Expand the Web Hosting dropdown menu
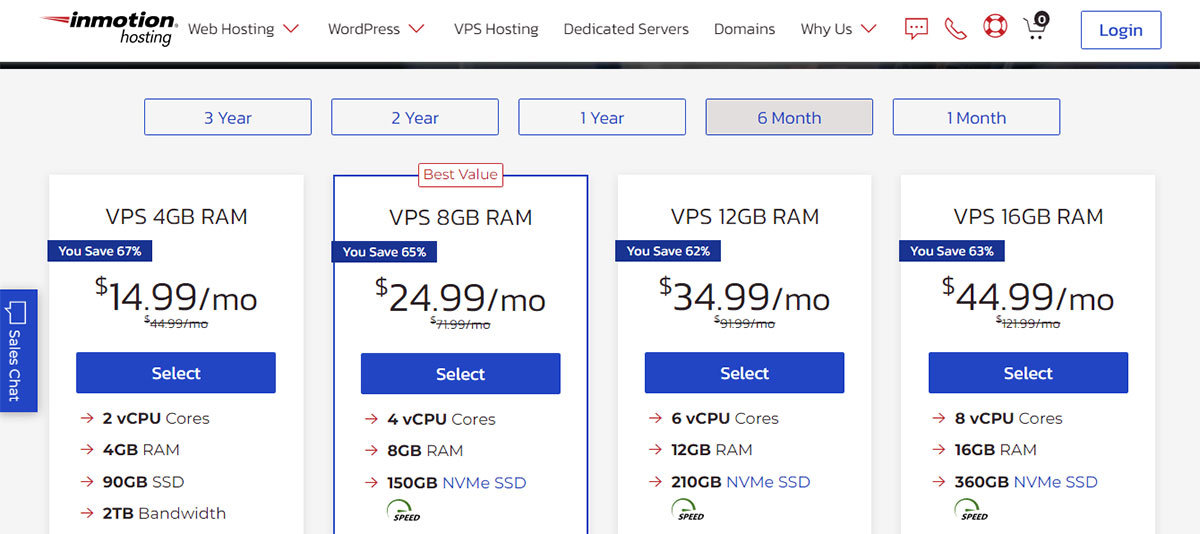The height and width of the screenshot is (534, 1200). click(x=244, y=29)
